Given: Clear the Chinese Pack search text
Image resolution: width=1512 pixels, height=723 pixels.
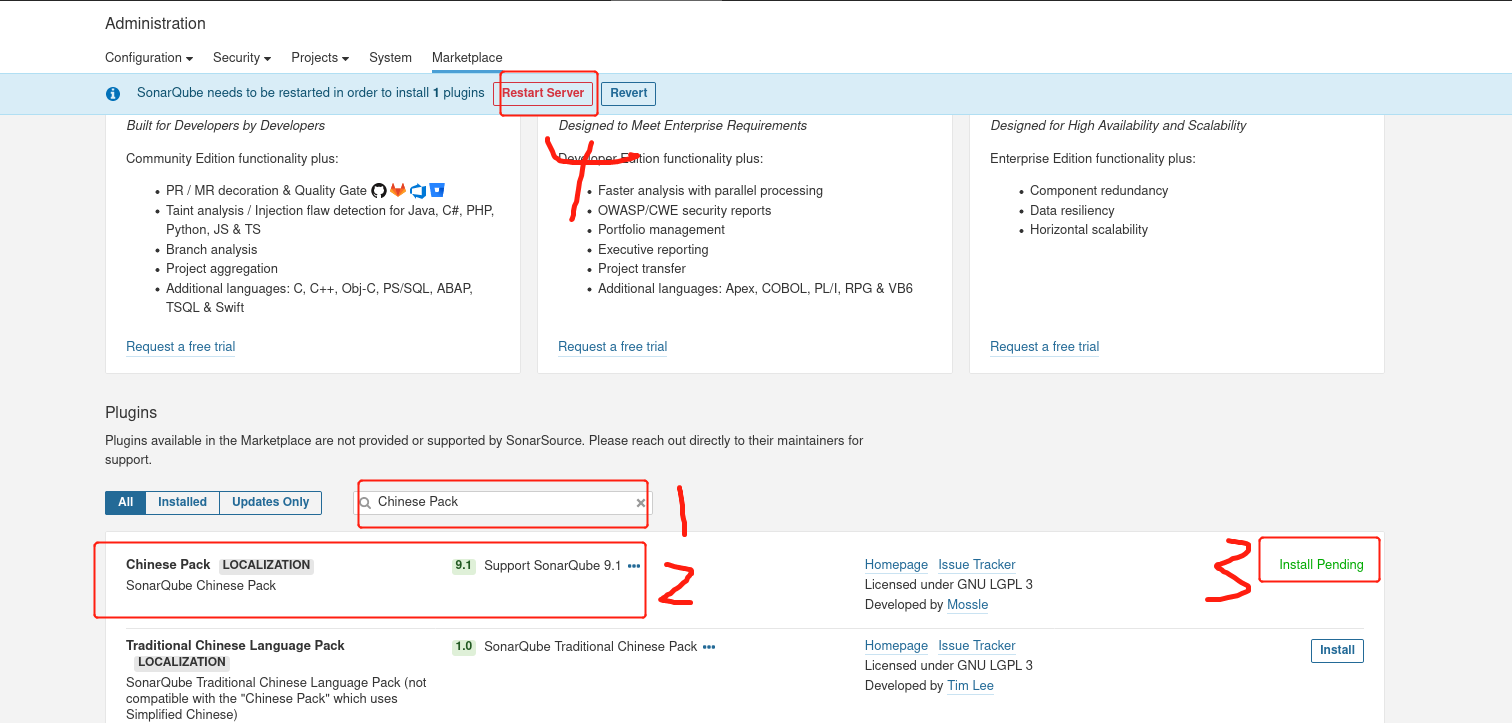Looking at the screenshot, I should tap(641, 503).
